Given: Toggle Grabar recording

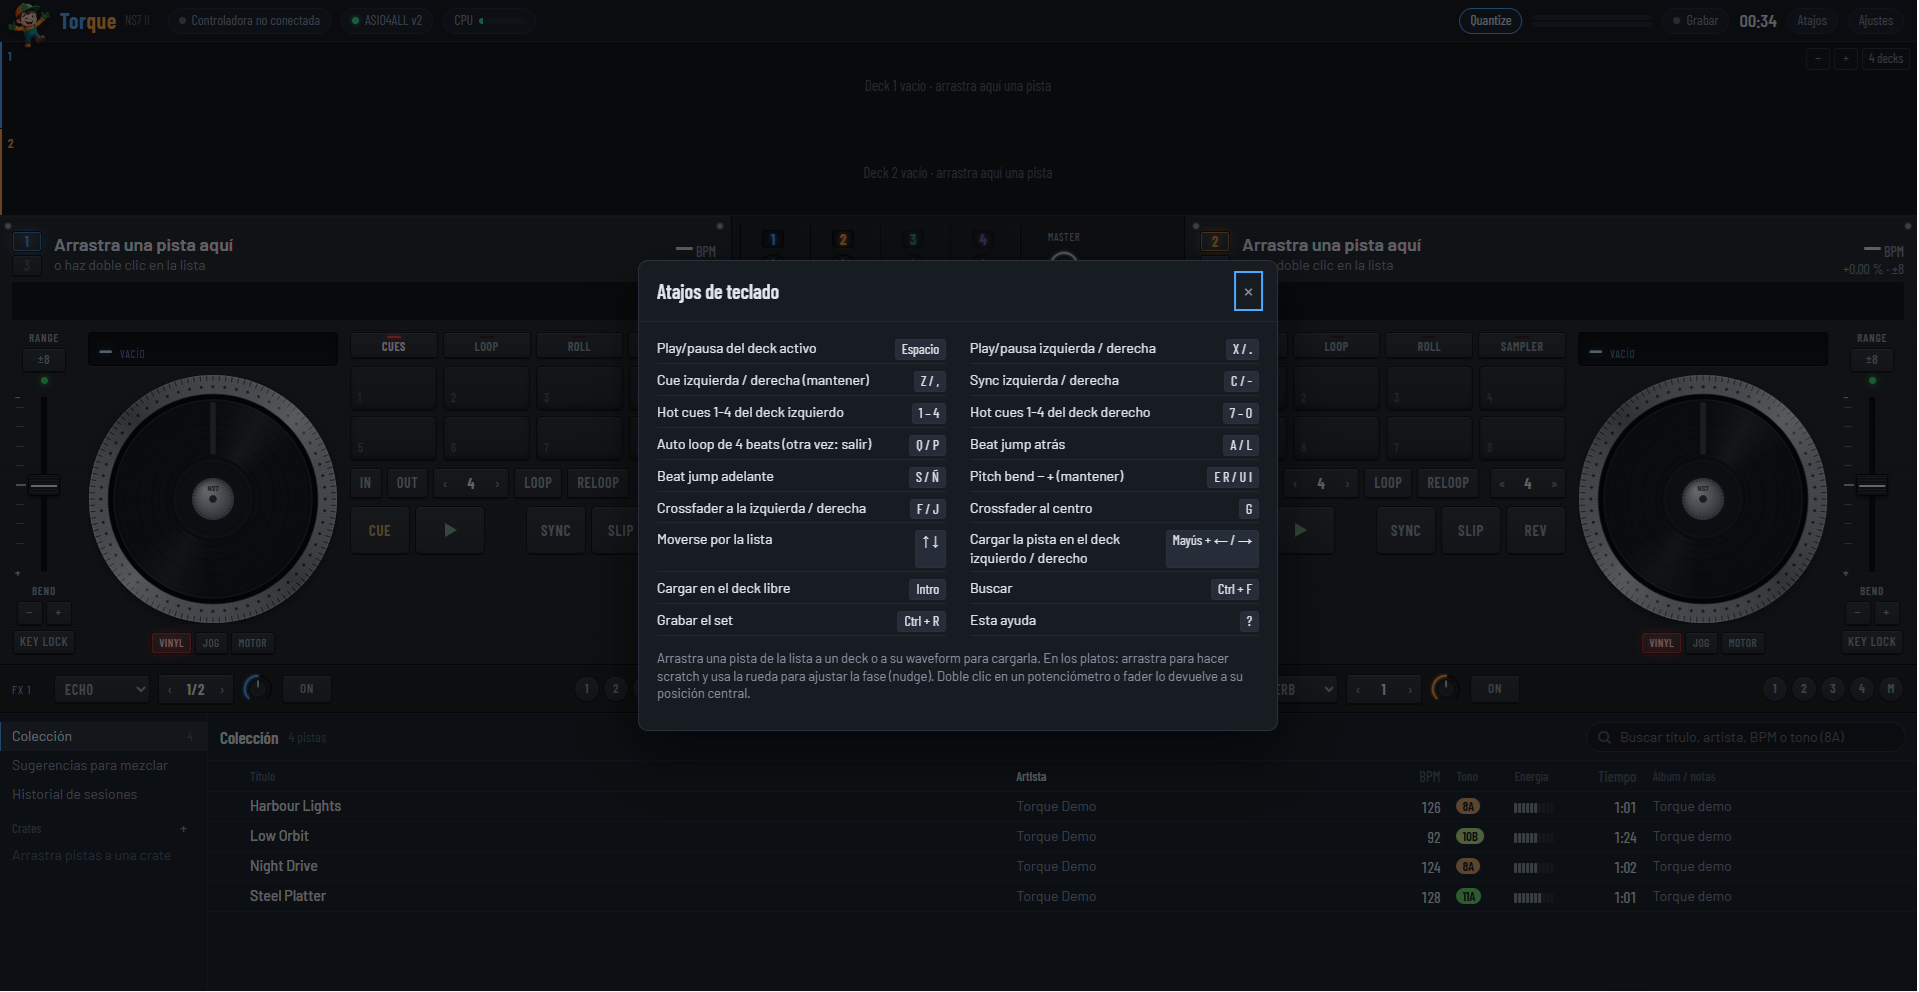Looking at the screenshot, I should click(x=1696, y=21).
